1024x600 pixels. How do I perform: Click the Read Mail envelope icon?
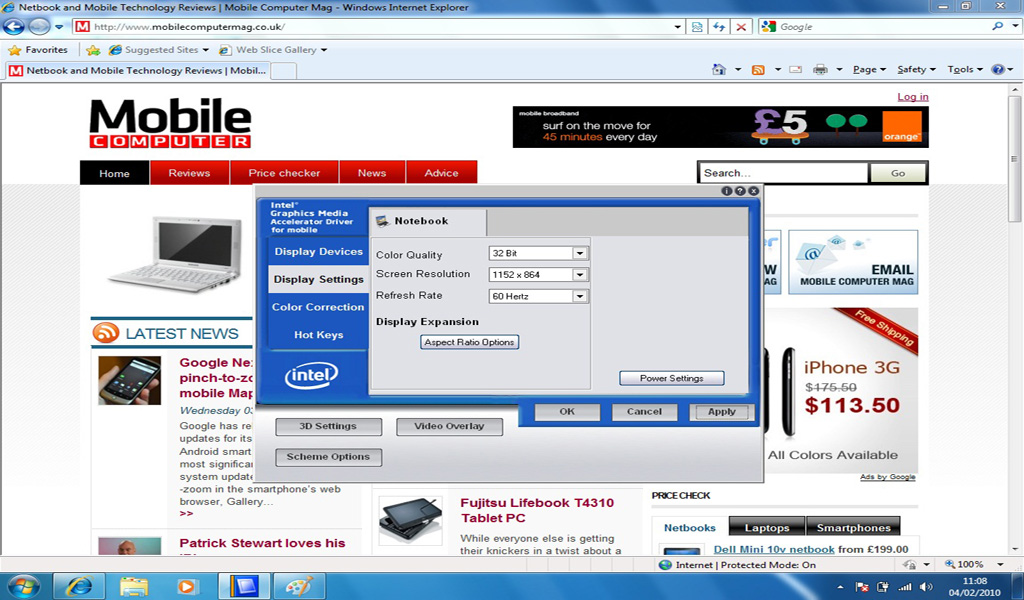pos(795,69)
